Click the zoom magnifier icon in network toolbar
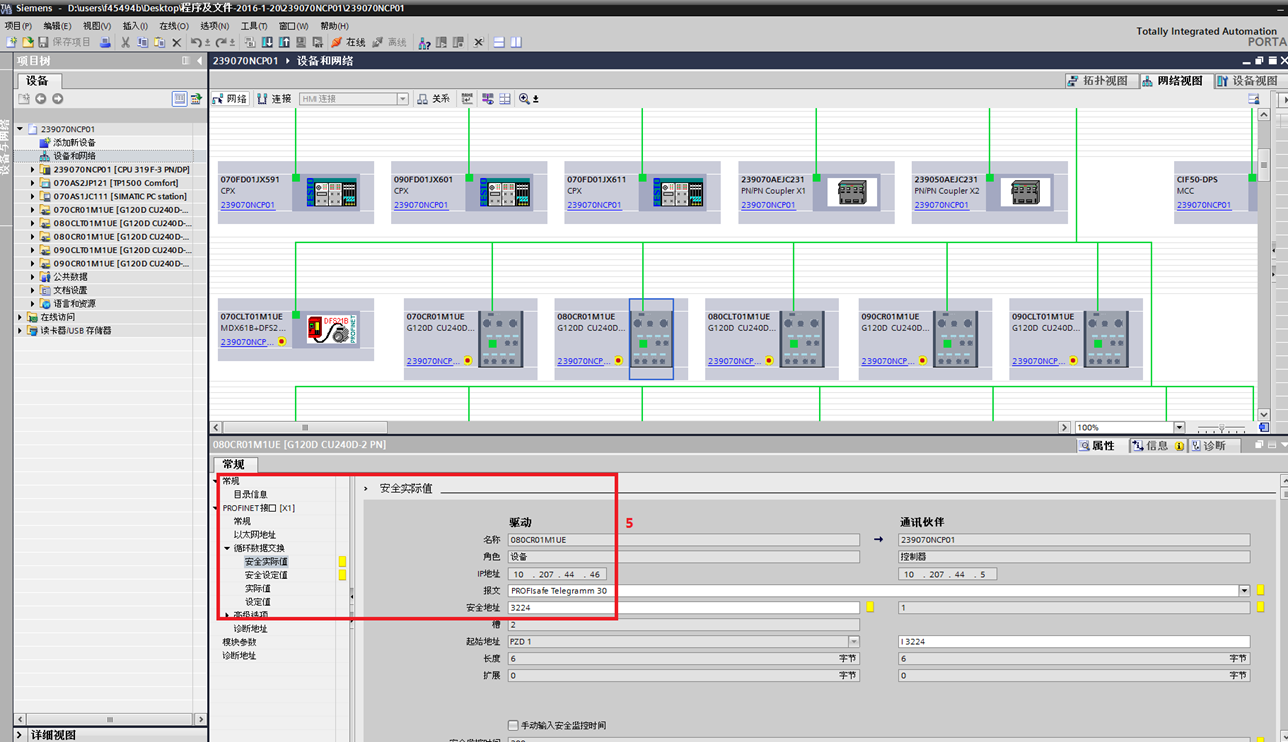The image size is (1288, 742). click(525, 99)
